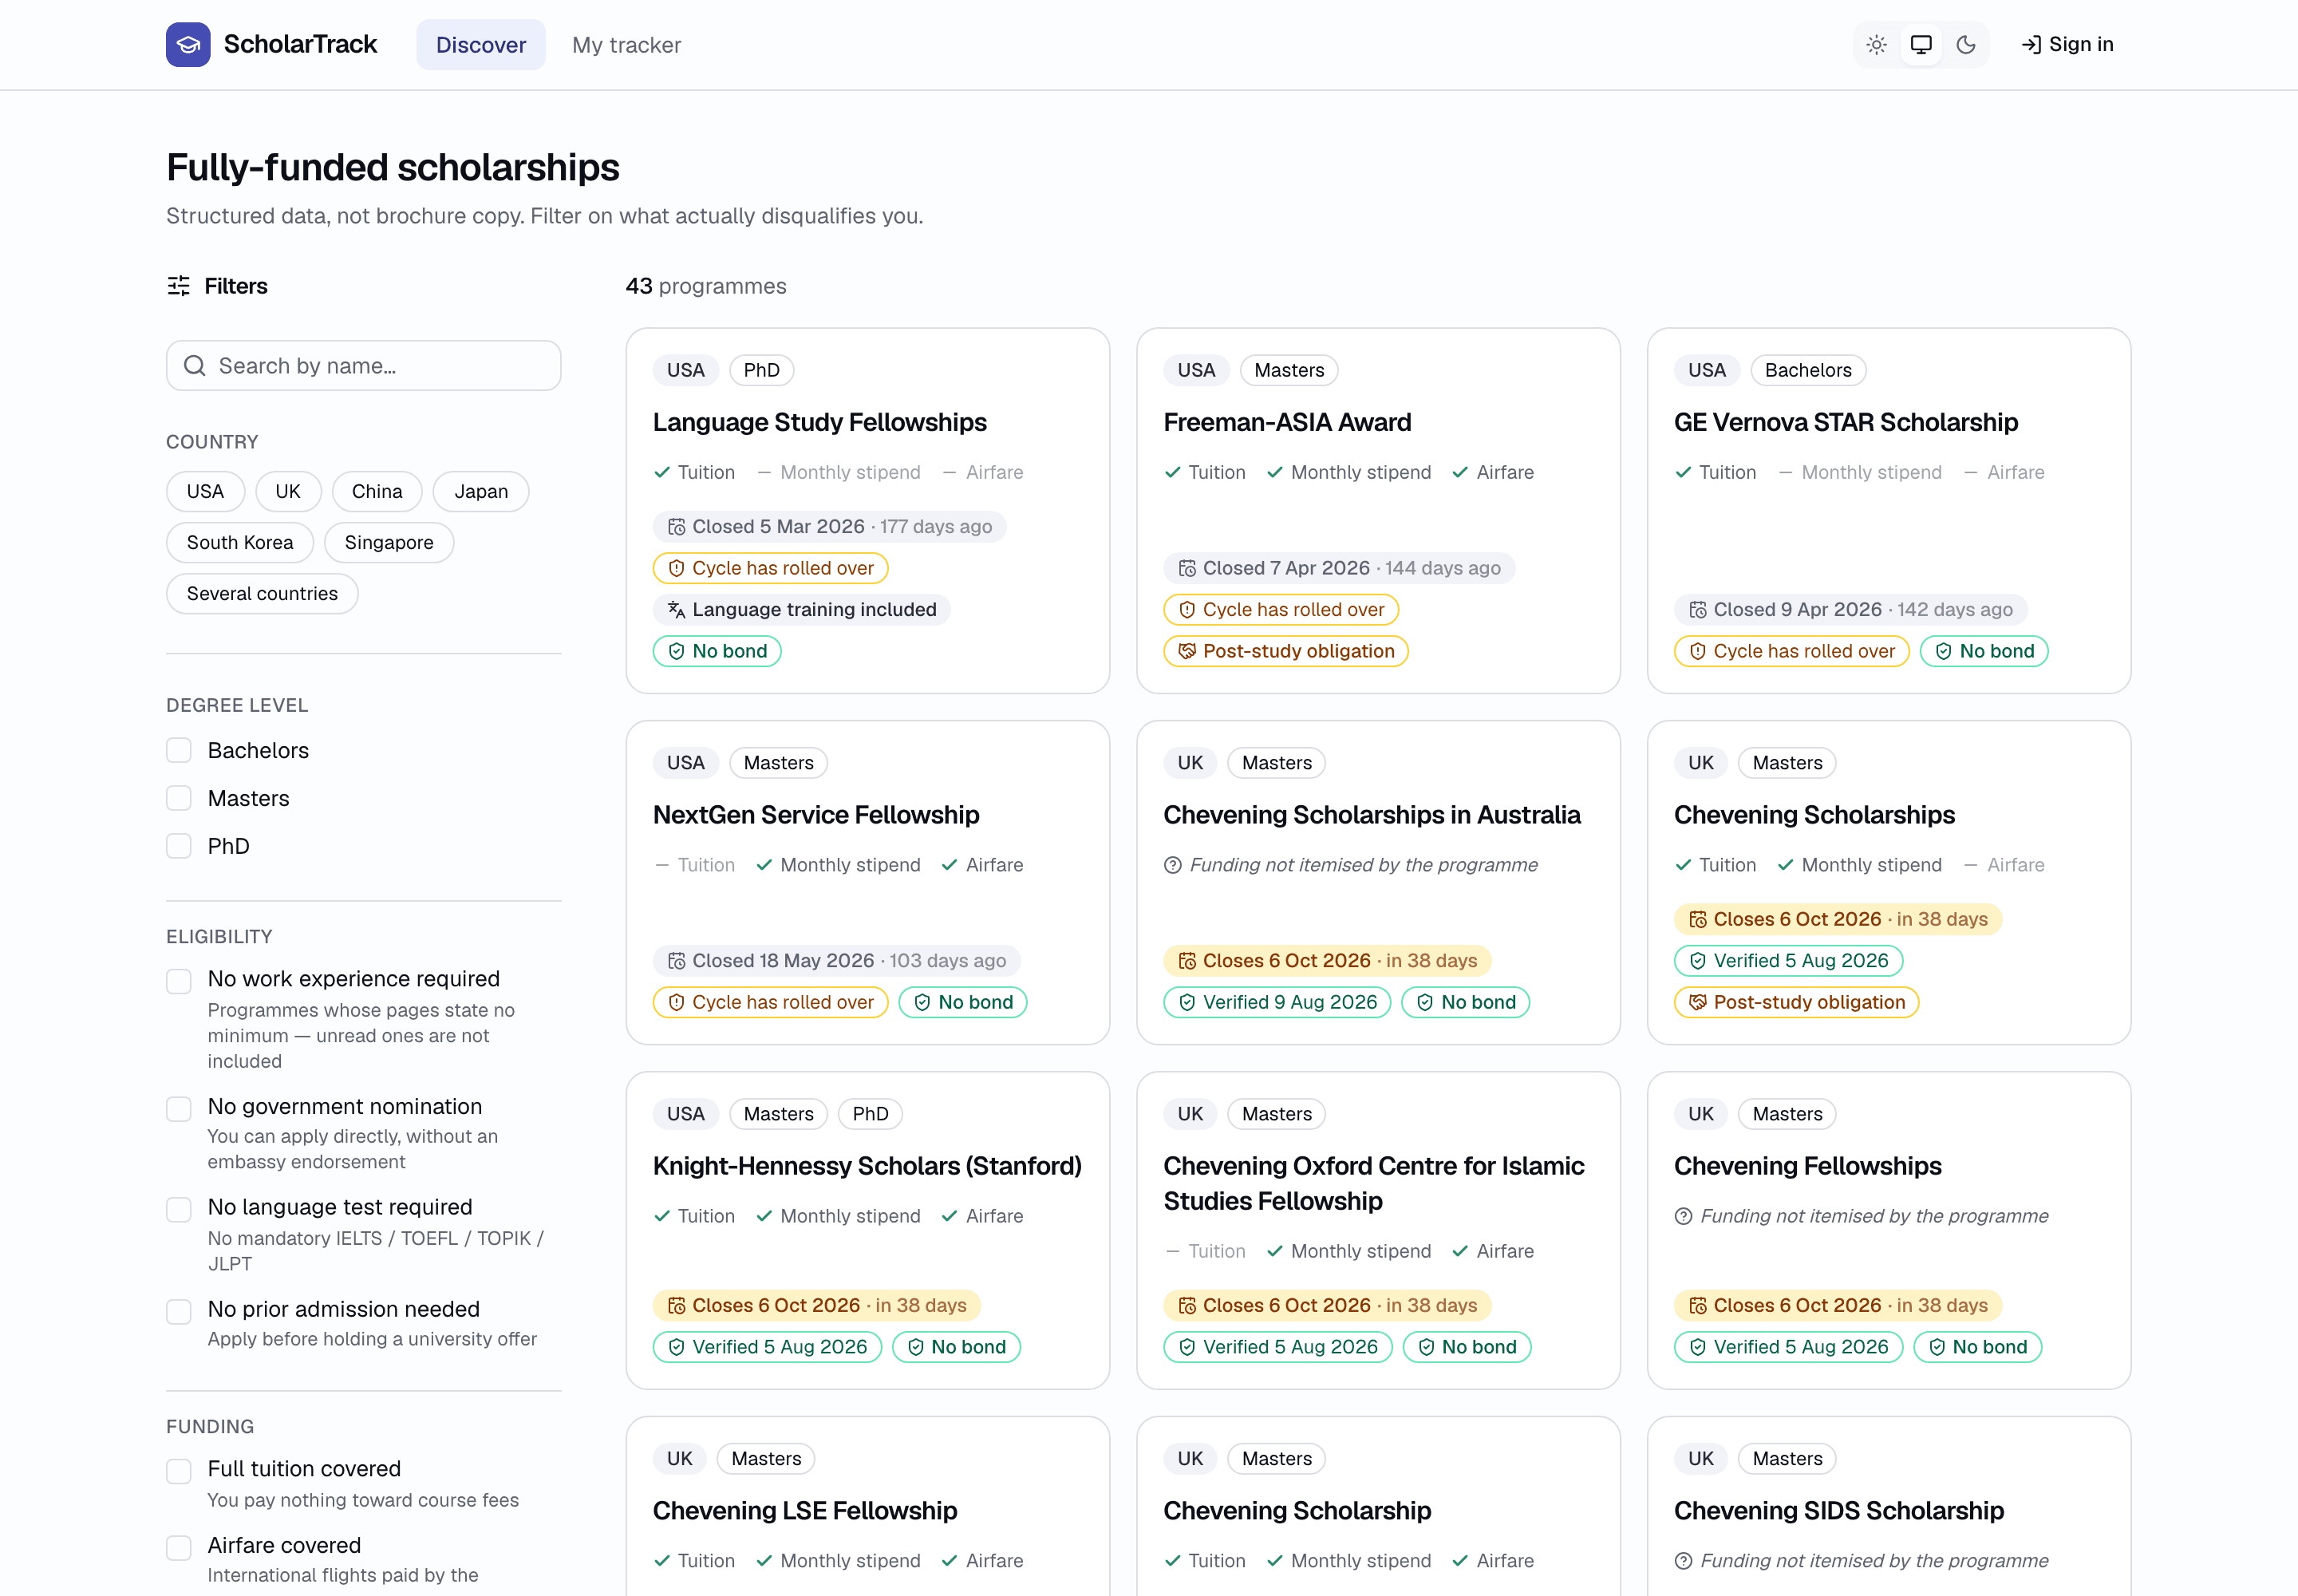
Task: Switch to dark theme moon icon
Action: click(x=1966, y=45)
